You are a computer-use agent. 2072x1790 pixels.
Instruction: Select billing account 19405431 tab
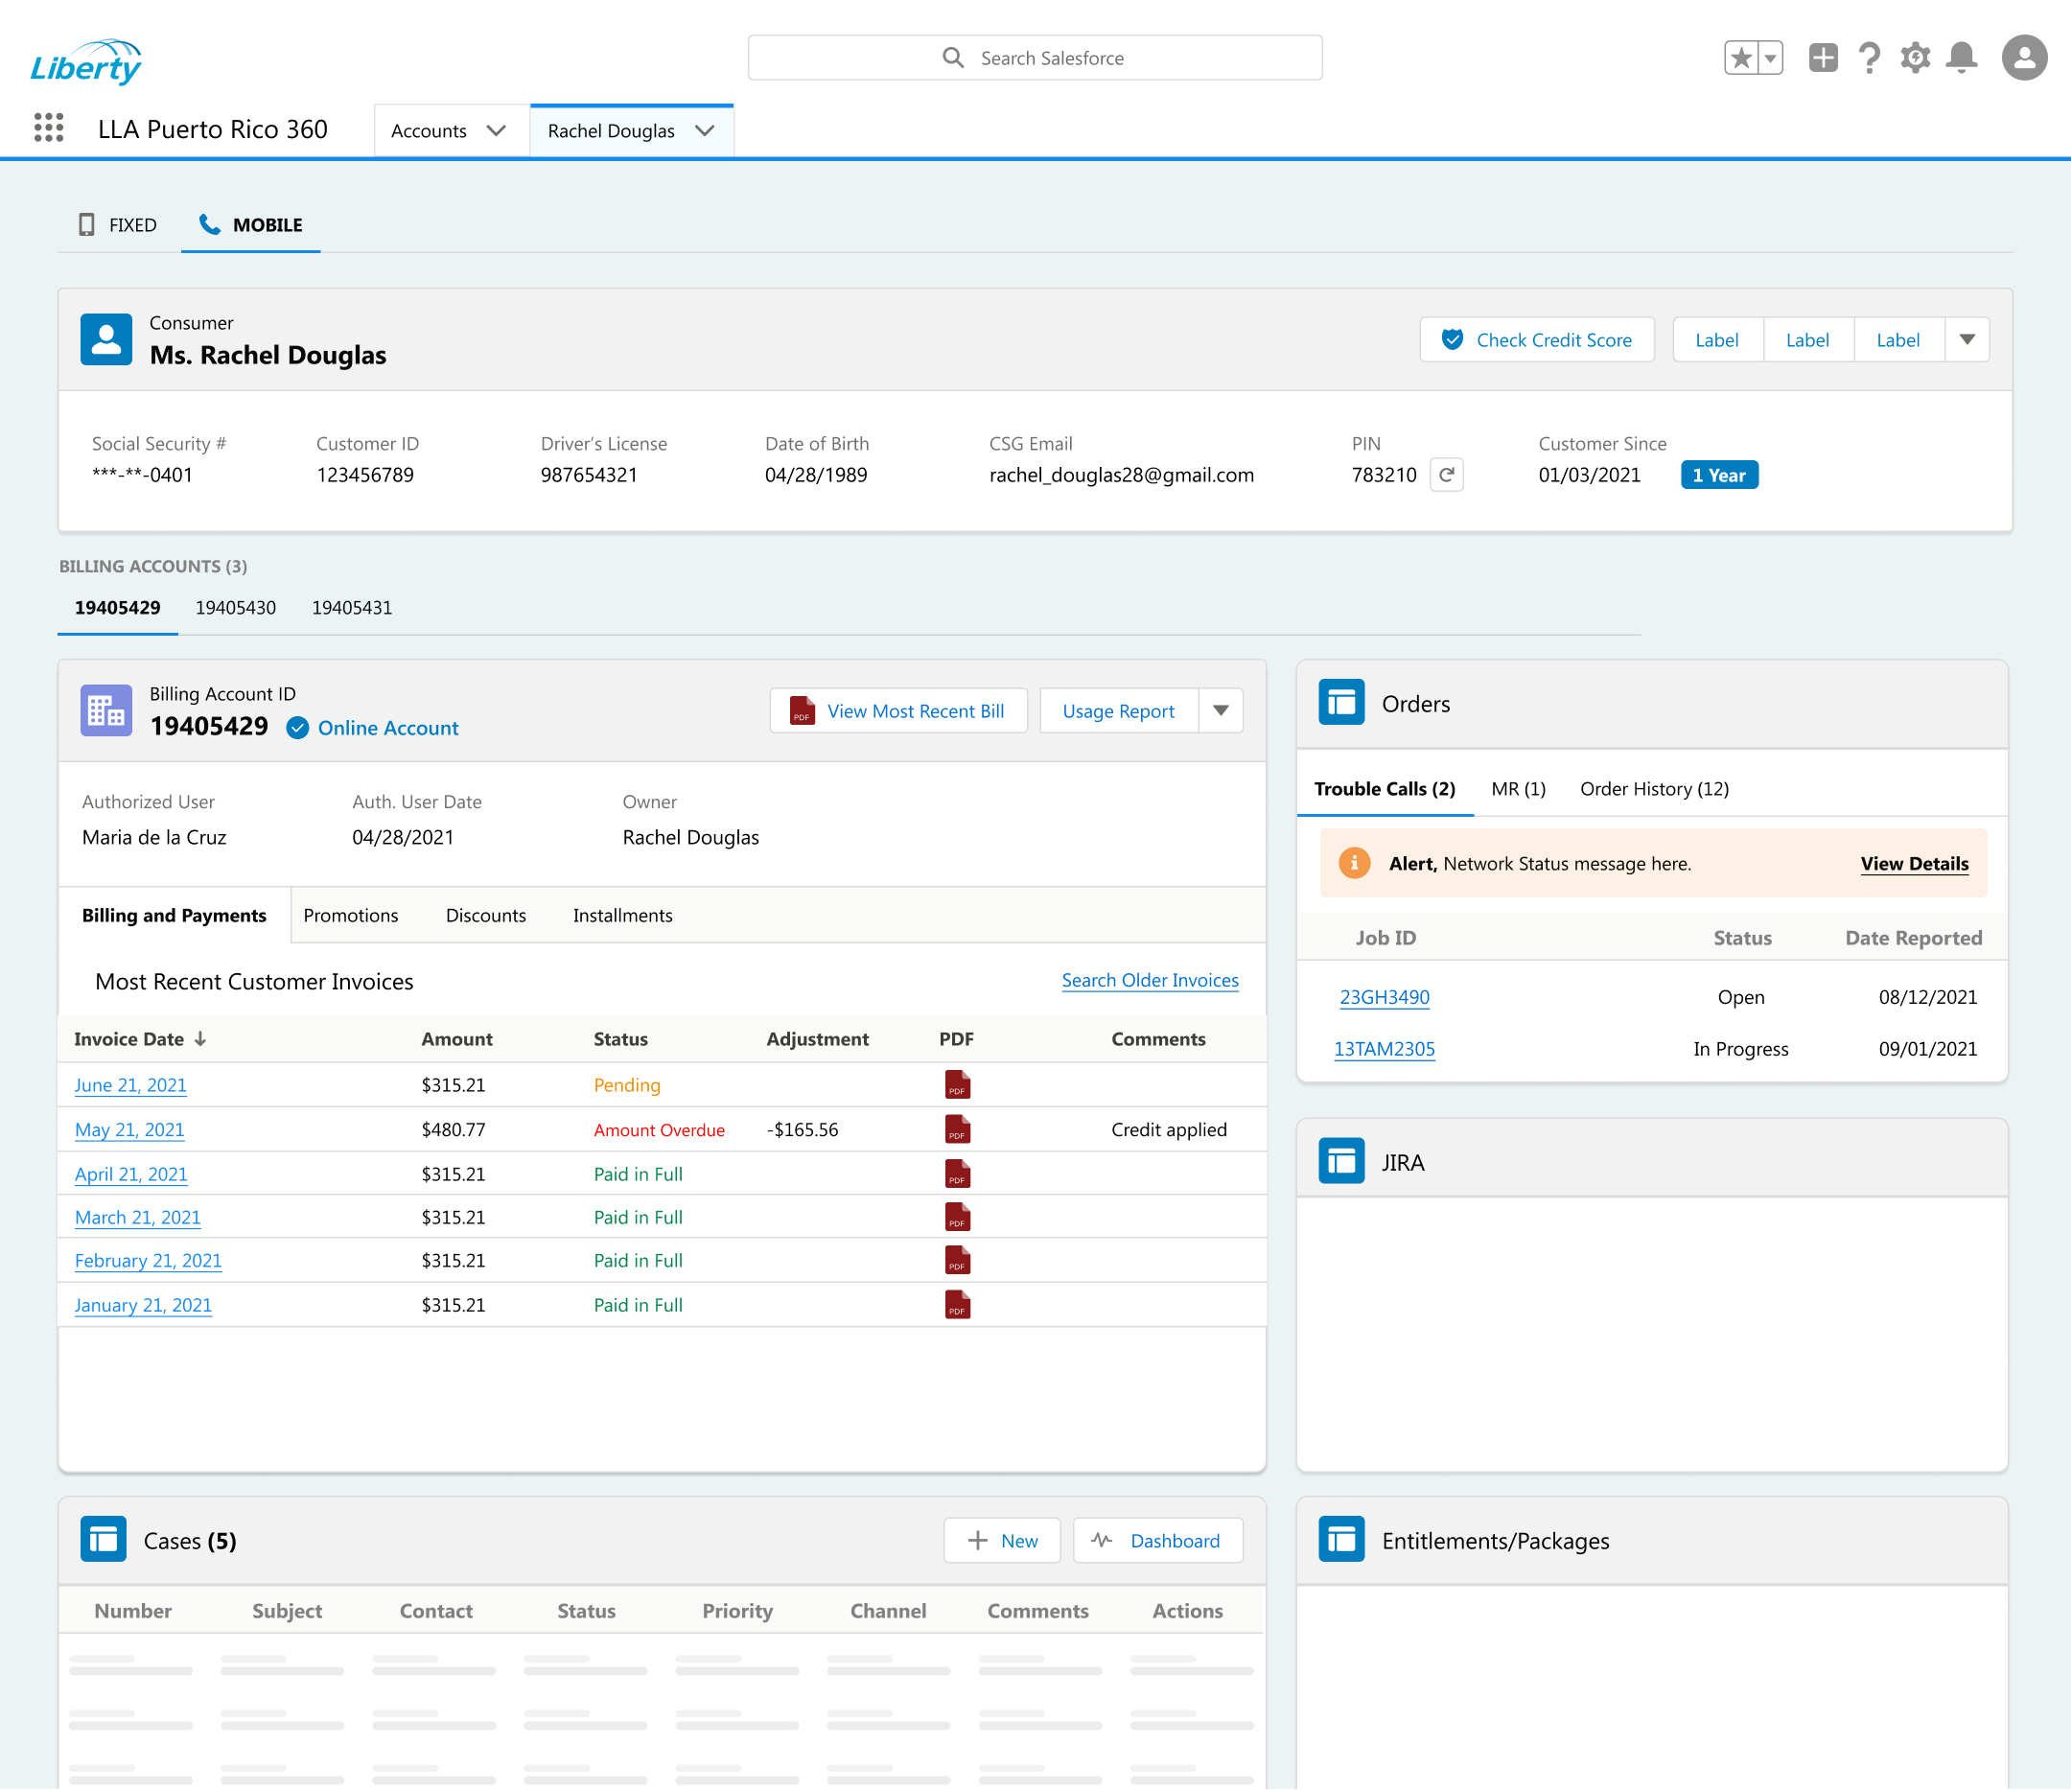tap(352, 608)
